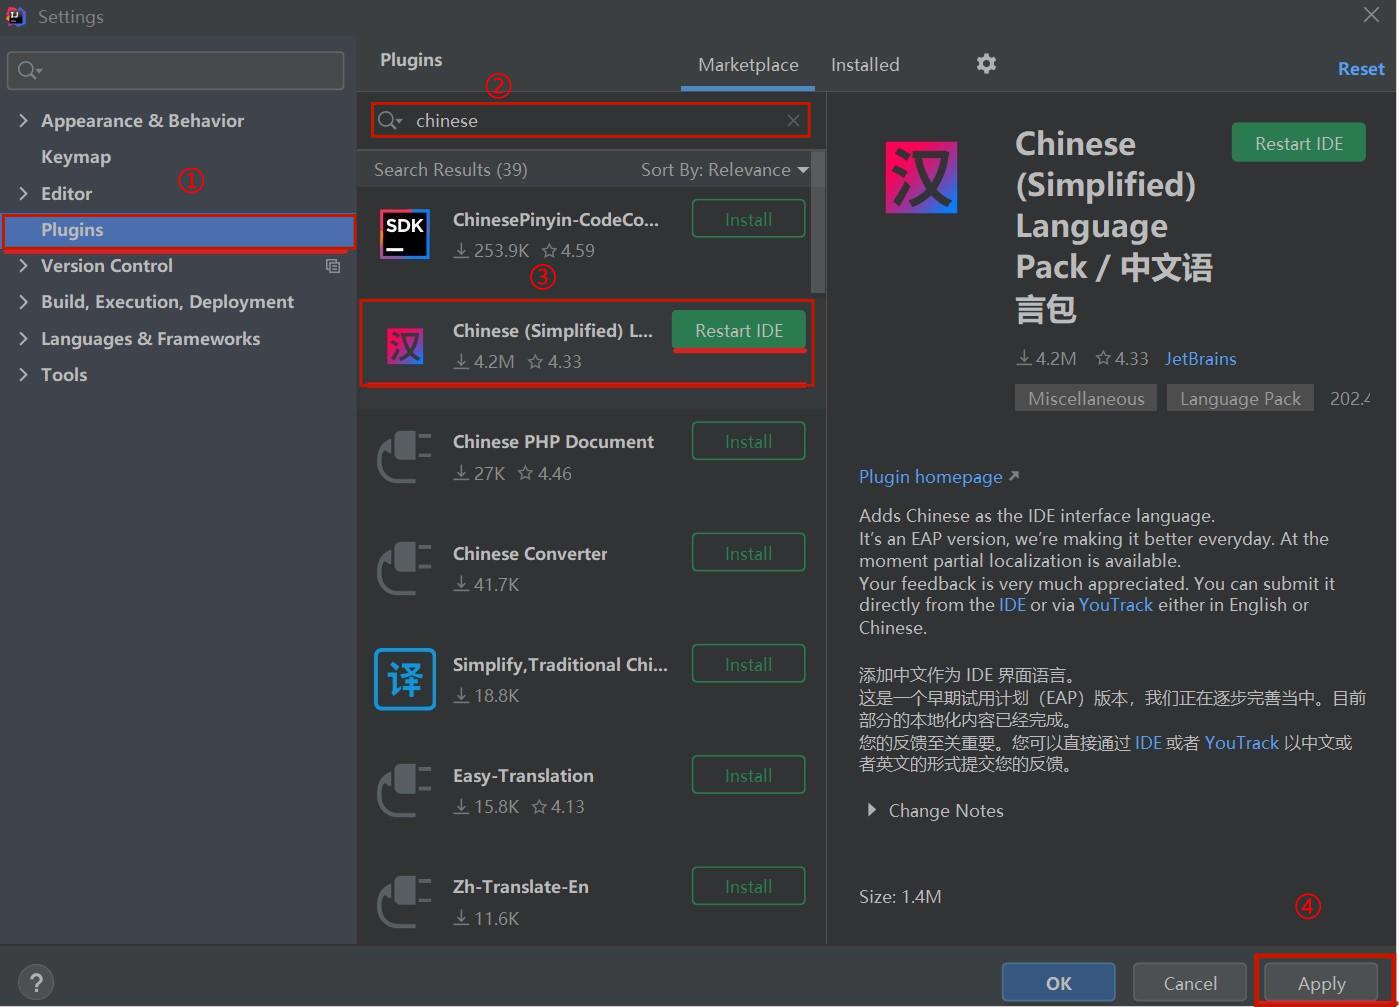Select Plugins in the settings tree
The height and width of the screenshot is (1007, 1399).
(179, 230)
